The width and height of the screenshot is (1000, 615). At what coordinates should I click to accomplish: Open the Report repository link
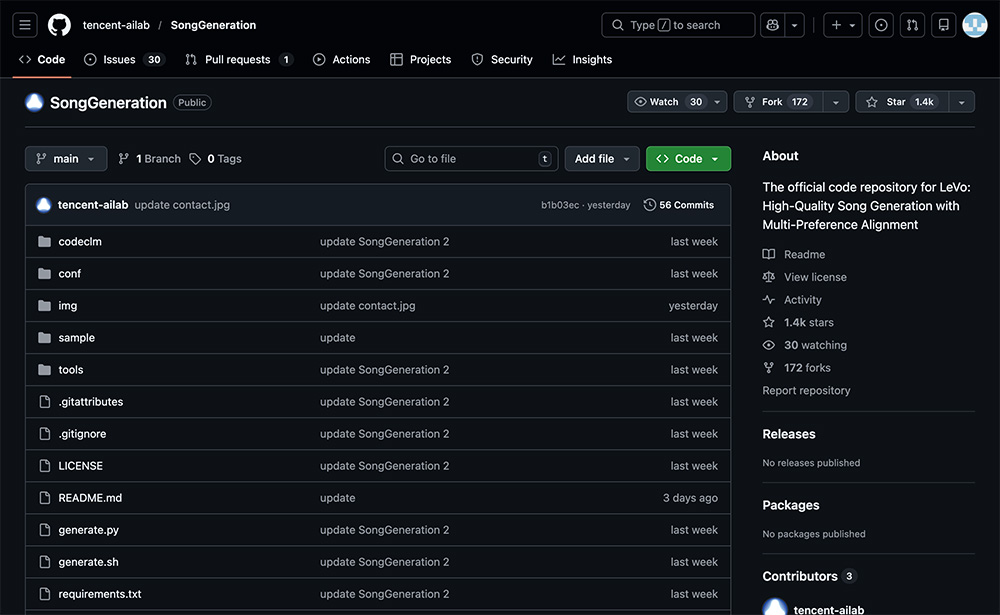(806, 390)
